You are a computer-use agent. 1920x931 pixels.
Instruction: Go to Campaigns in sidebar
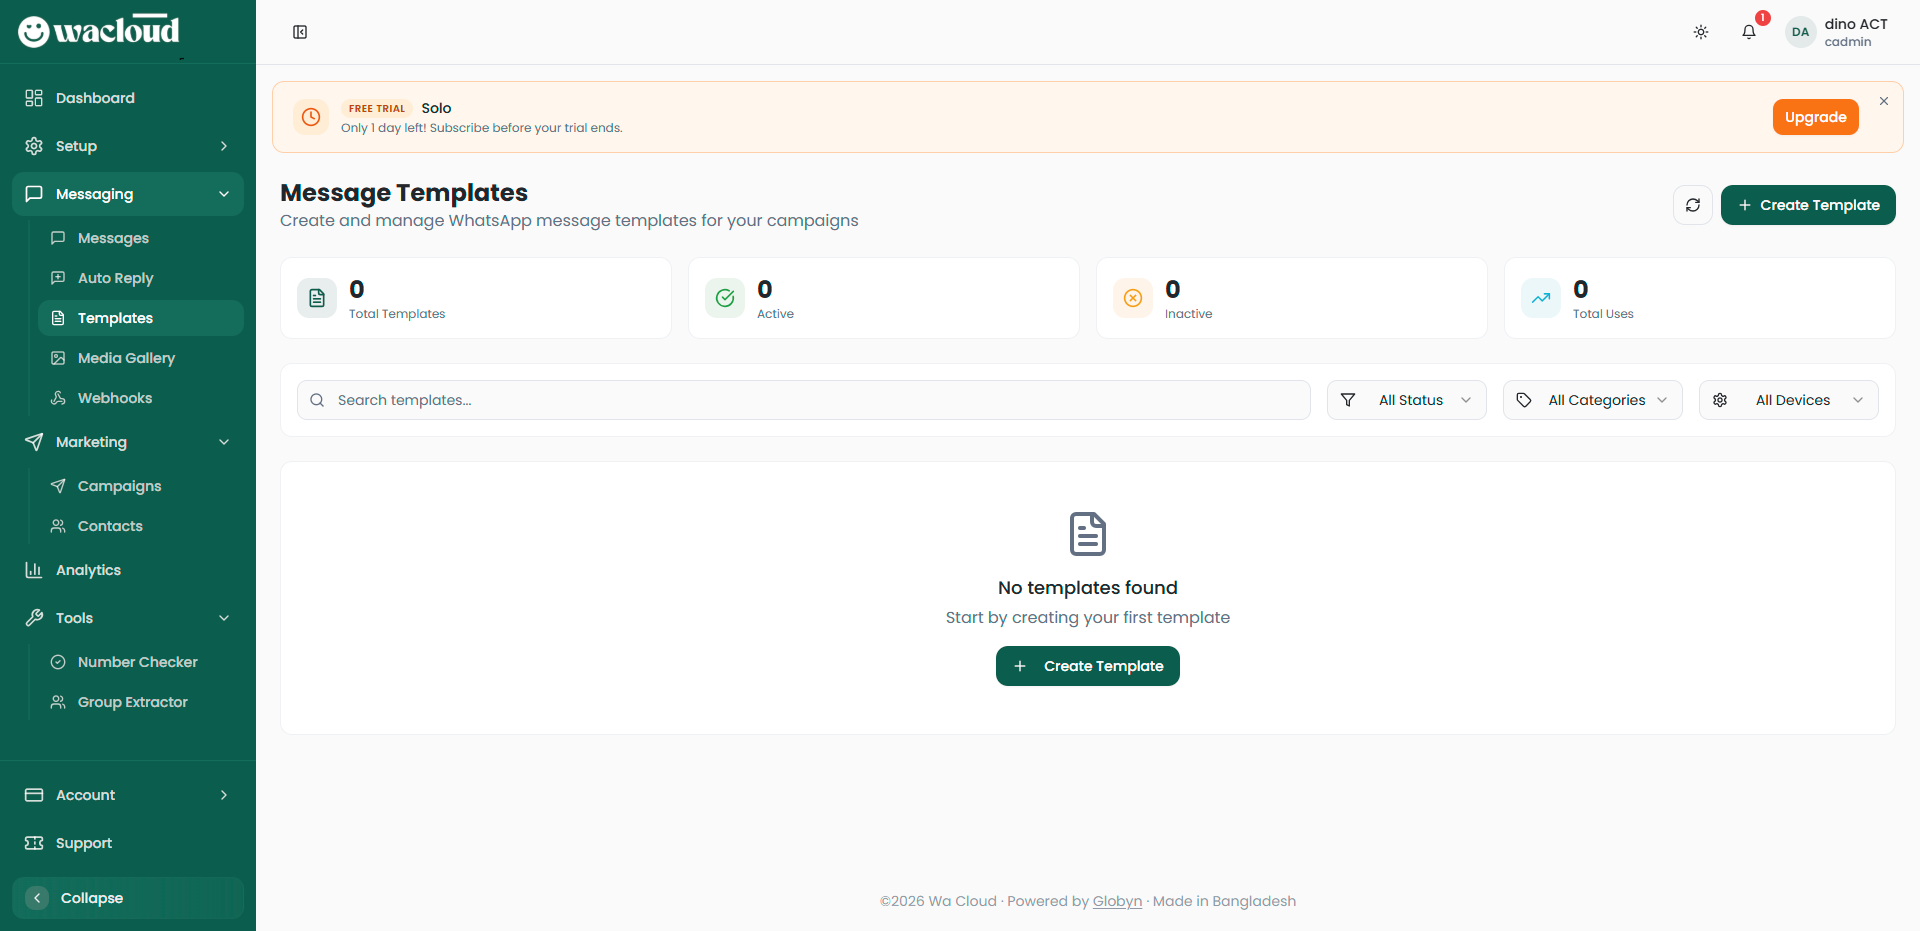pos(119,486)
